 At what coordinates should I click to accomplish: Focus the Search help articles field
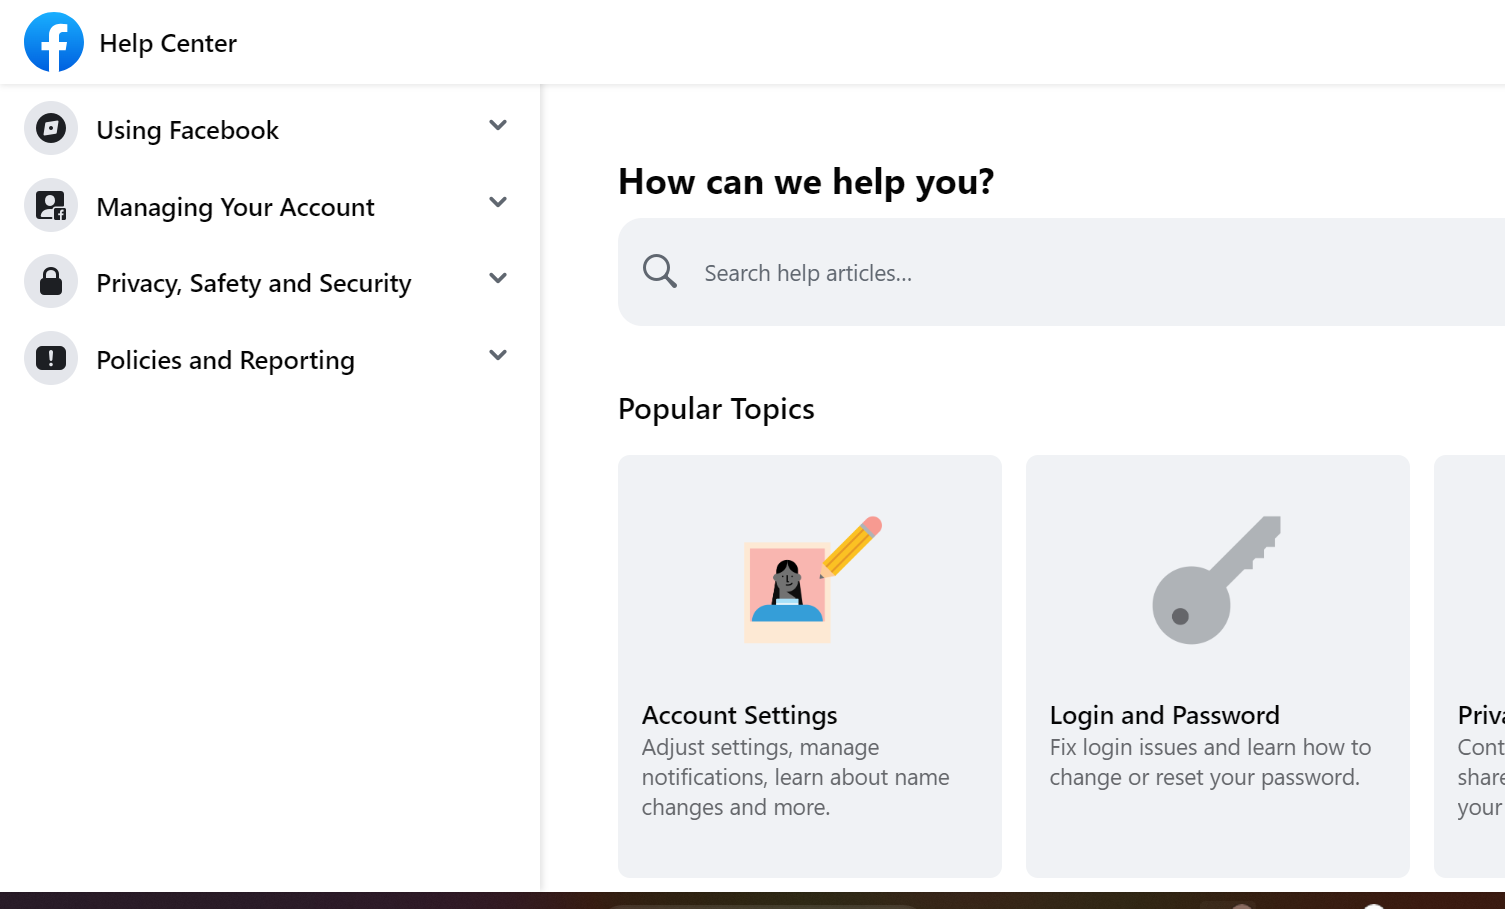[x=1061, y=272]
